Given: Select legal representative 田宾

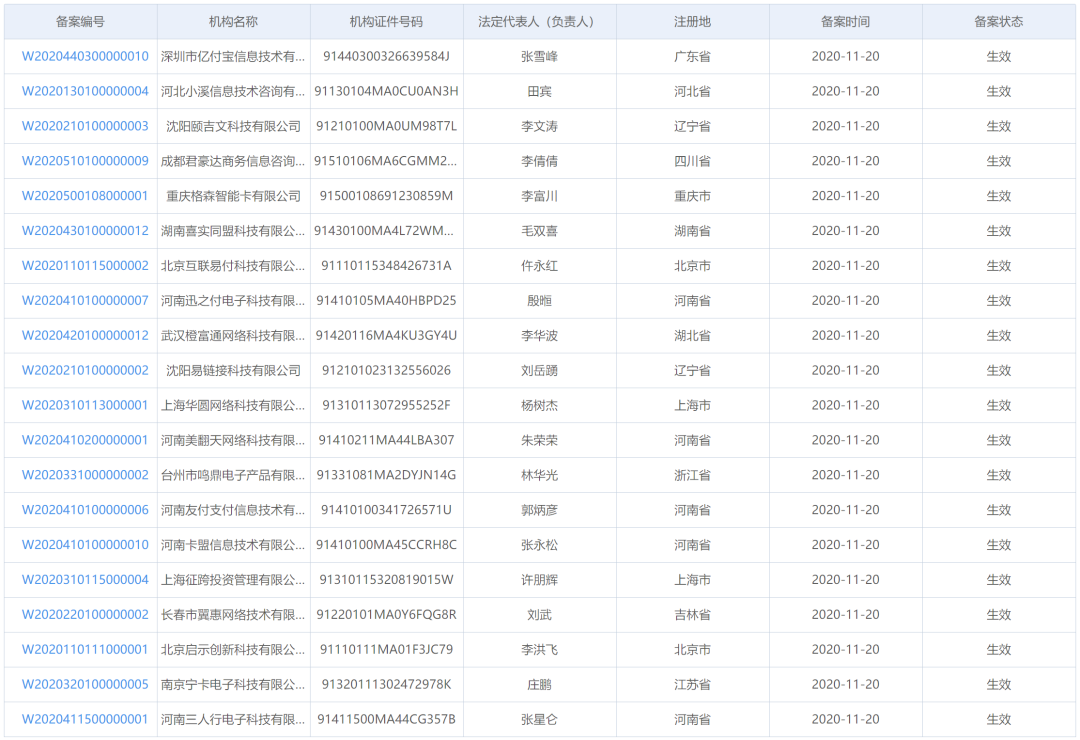Looking at the screenshot, I should 539,91.
